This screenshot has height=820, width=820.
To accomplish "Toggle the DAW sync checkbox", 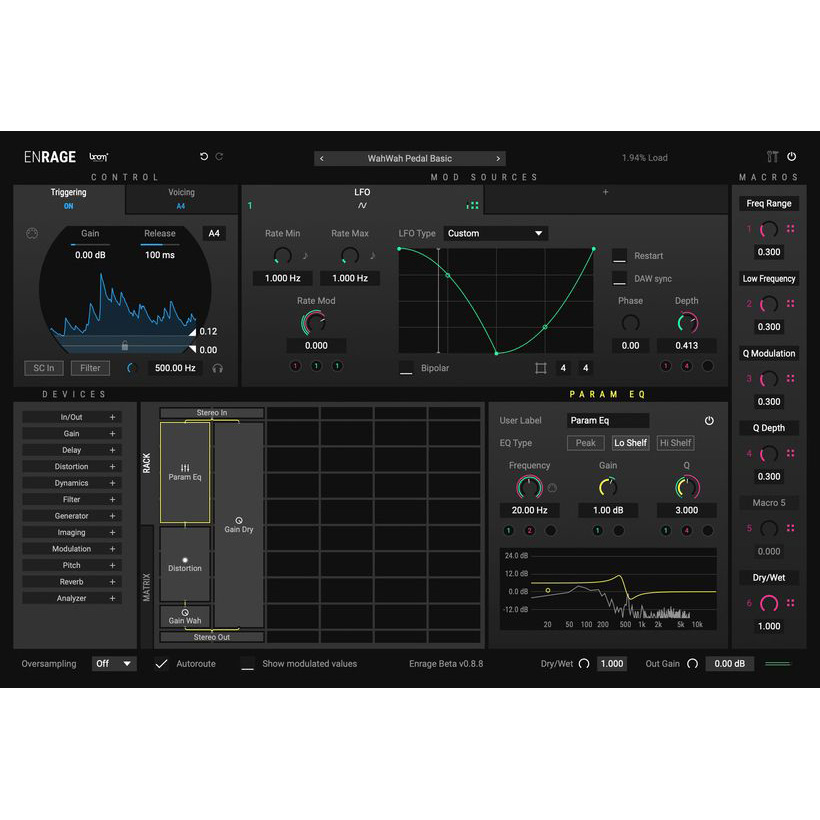I will (619, 279).
